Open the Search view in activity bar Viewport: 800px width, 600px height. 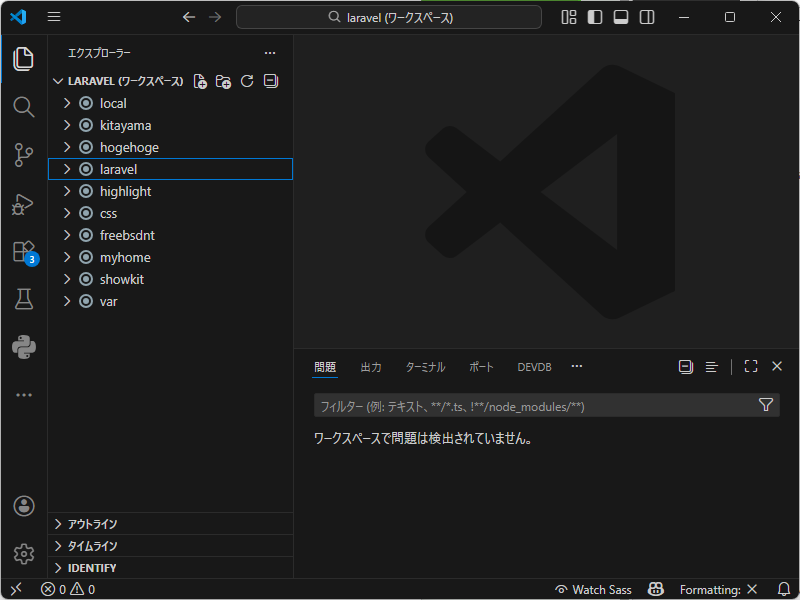[x=24, y=107]
